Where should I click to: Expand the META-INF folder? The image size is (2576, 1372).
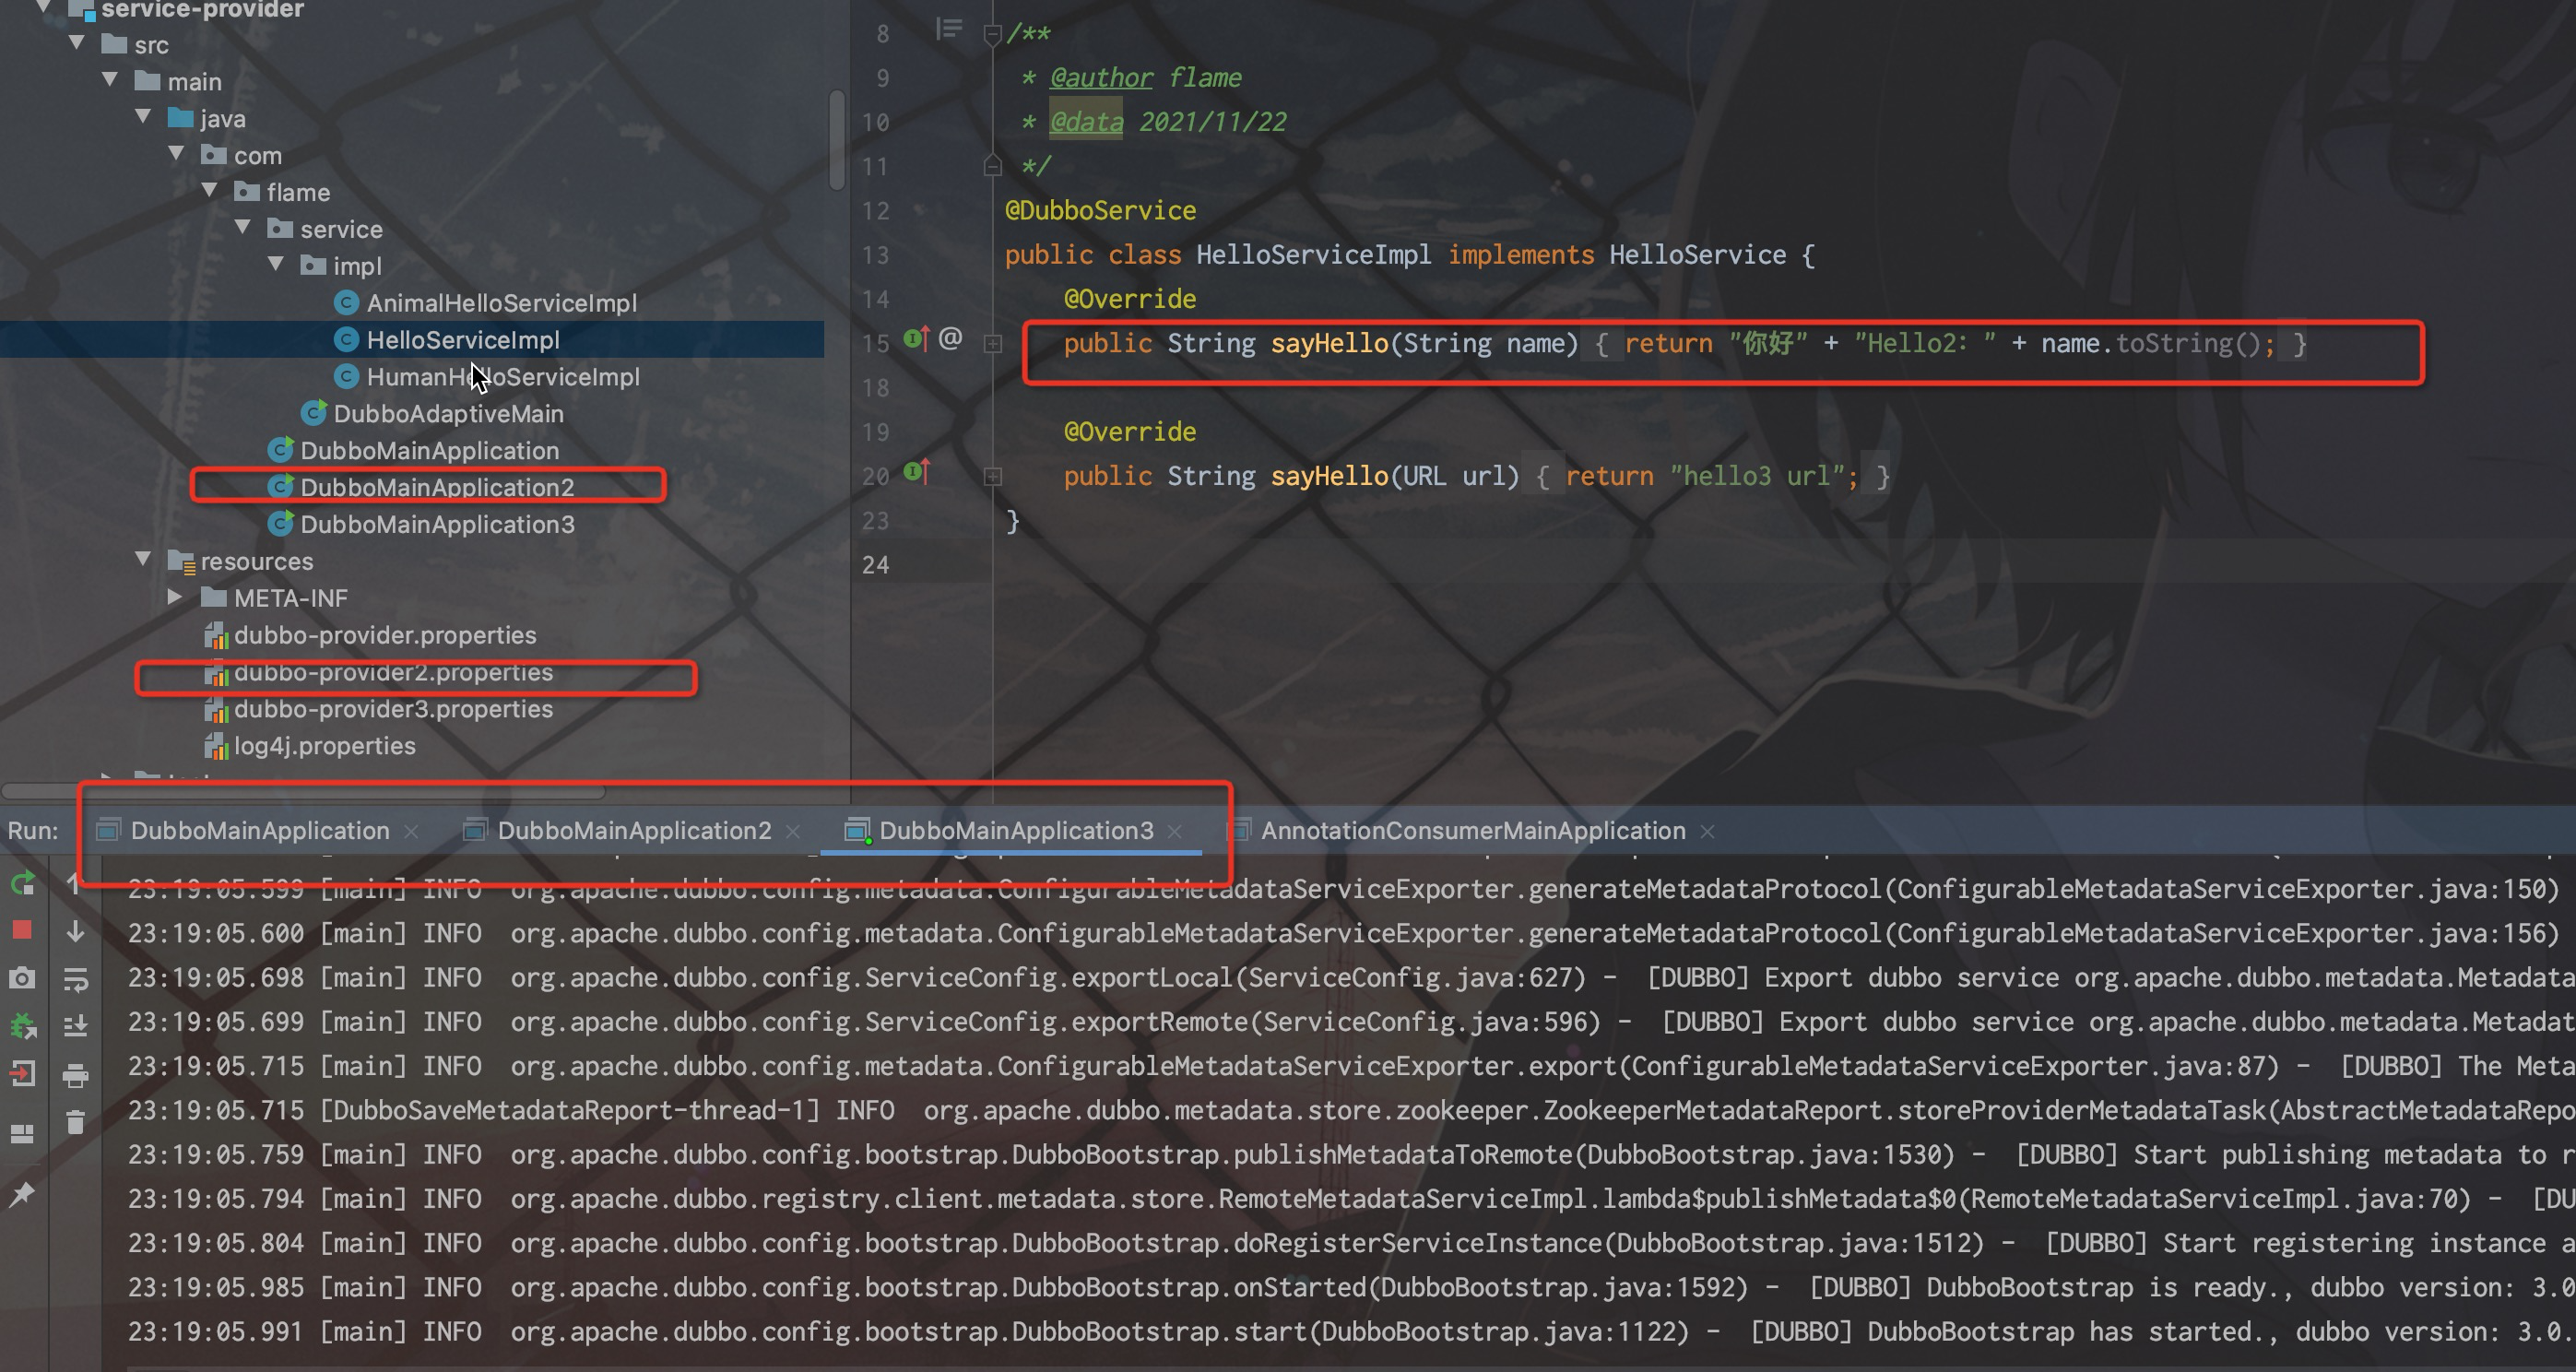click(175, 597)
